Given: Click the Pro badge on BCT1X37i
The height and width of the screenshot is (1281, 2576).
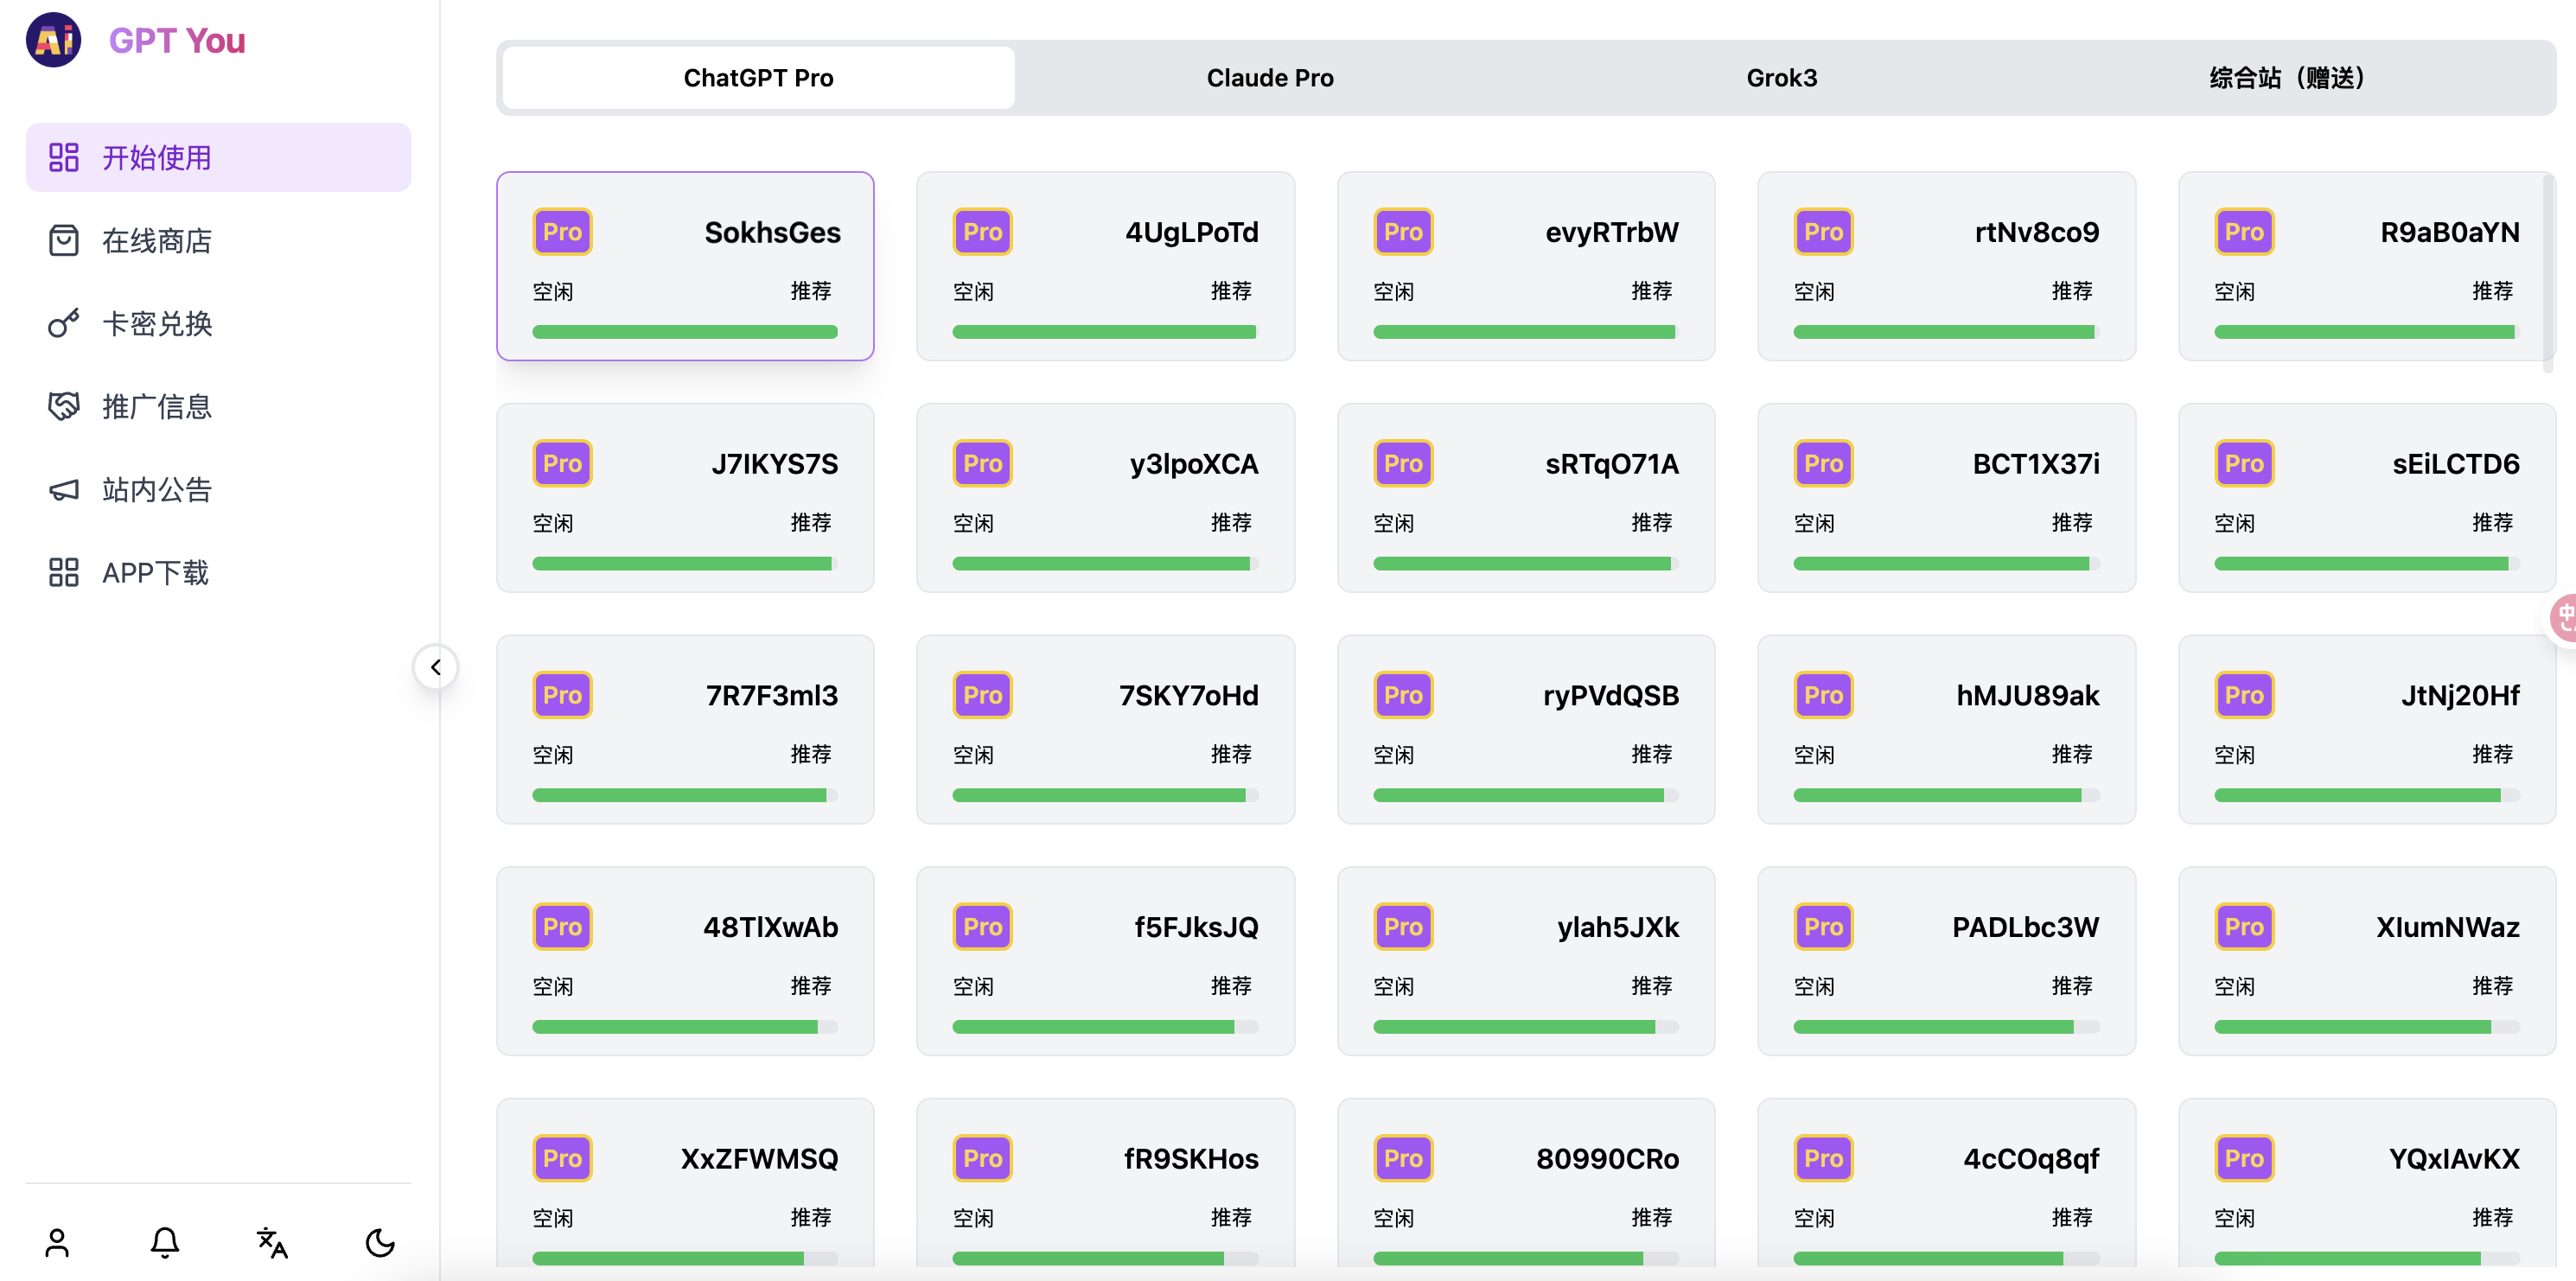Looking at the screenshot, I should point(1823,464).
